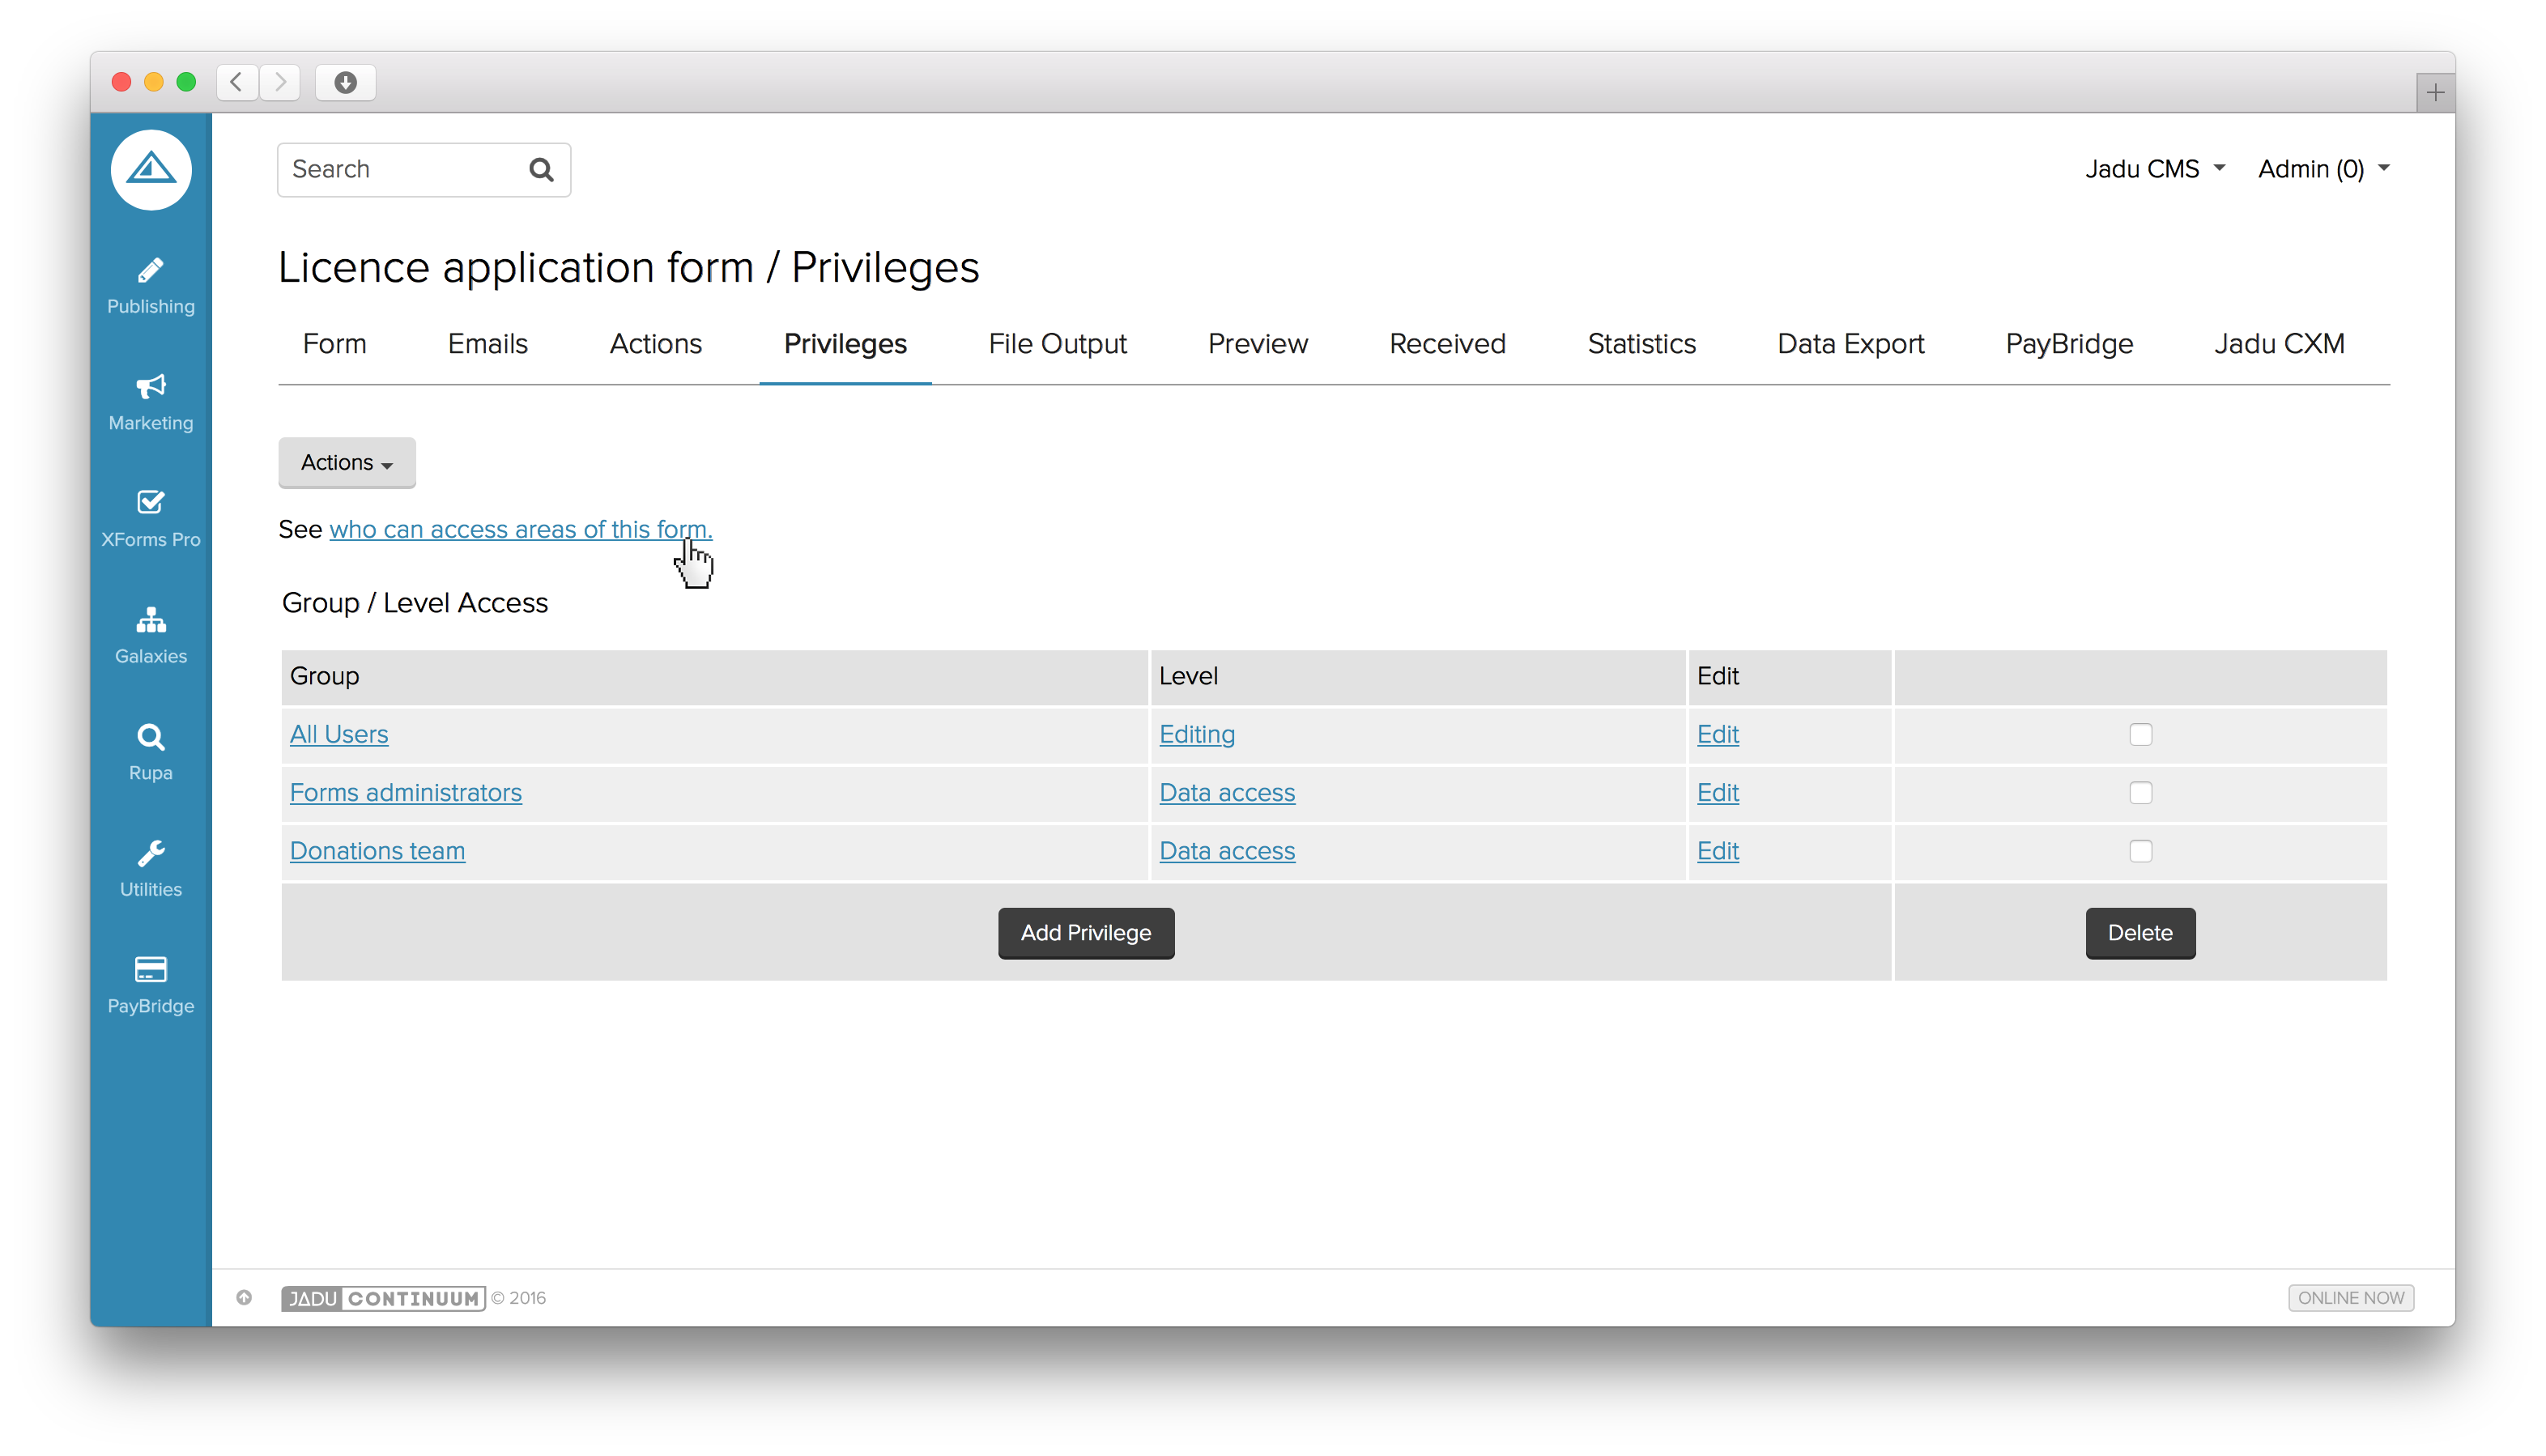
Task: Open the Forms administrators group link
Action: coord(405,793)
